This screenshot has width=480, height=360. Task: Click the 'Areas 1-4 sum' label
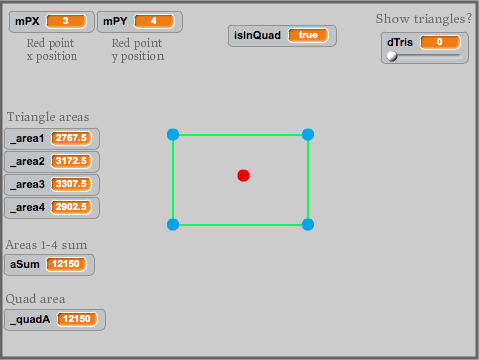tap(46, 245)
